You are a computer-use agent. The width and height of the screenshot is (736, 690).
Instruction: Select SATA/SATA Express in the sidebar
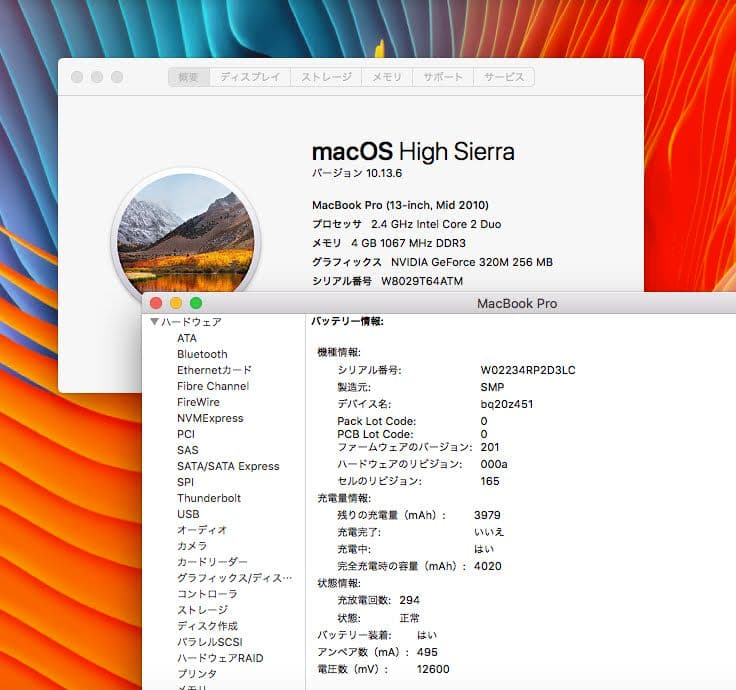click(228, 466)
